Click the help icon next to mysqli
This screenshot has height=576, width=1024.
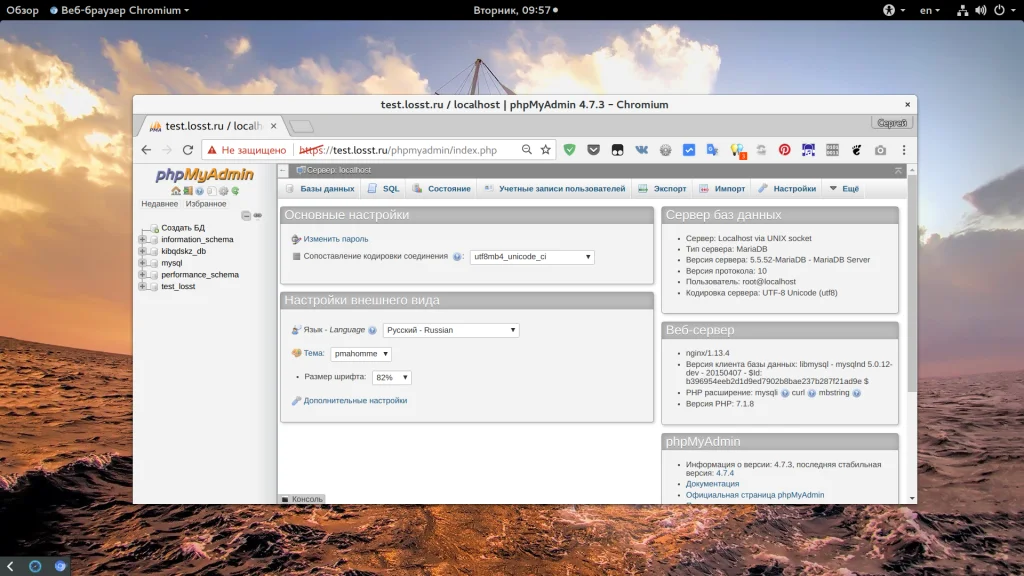coord(785,393)
